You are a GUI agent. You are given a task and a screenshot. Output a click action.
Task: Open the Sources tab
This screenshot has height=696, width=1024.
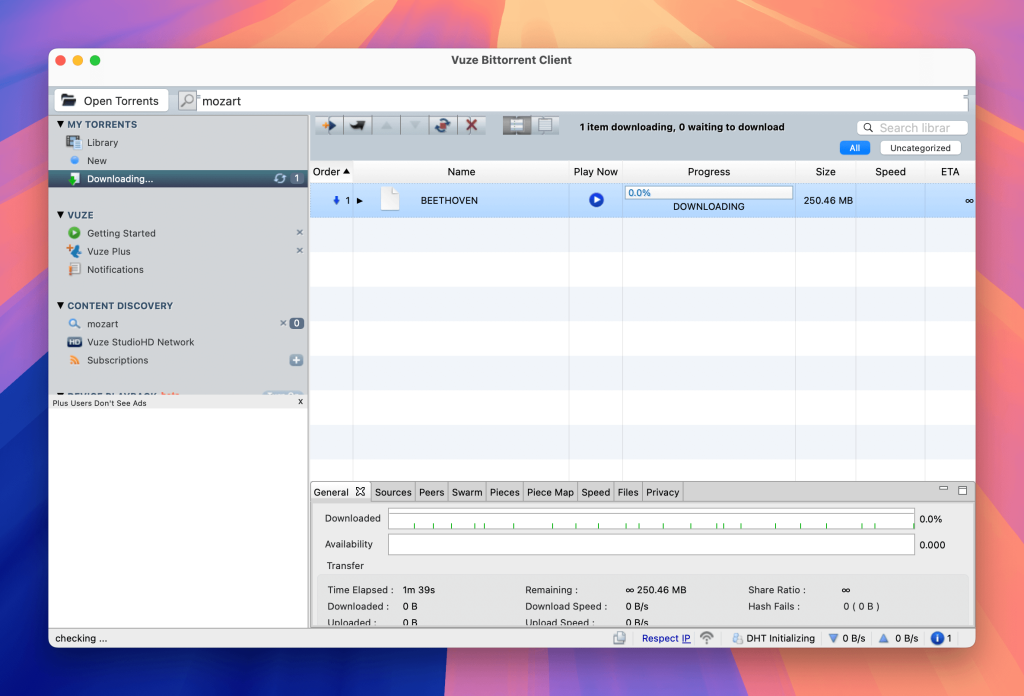(x=393, y=492)
